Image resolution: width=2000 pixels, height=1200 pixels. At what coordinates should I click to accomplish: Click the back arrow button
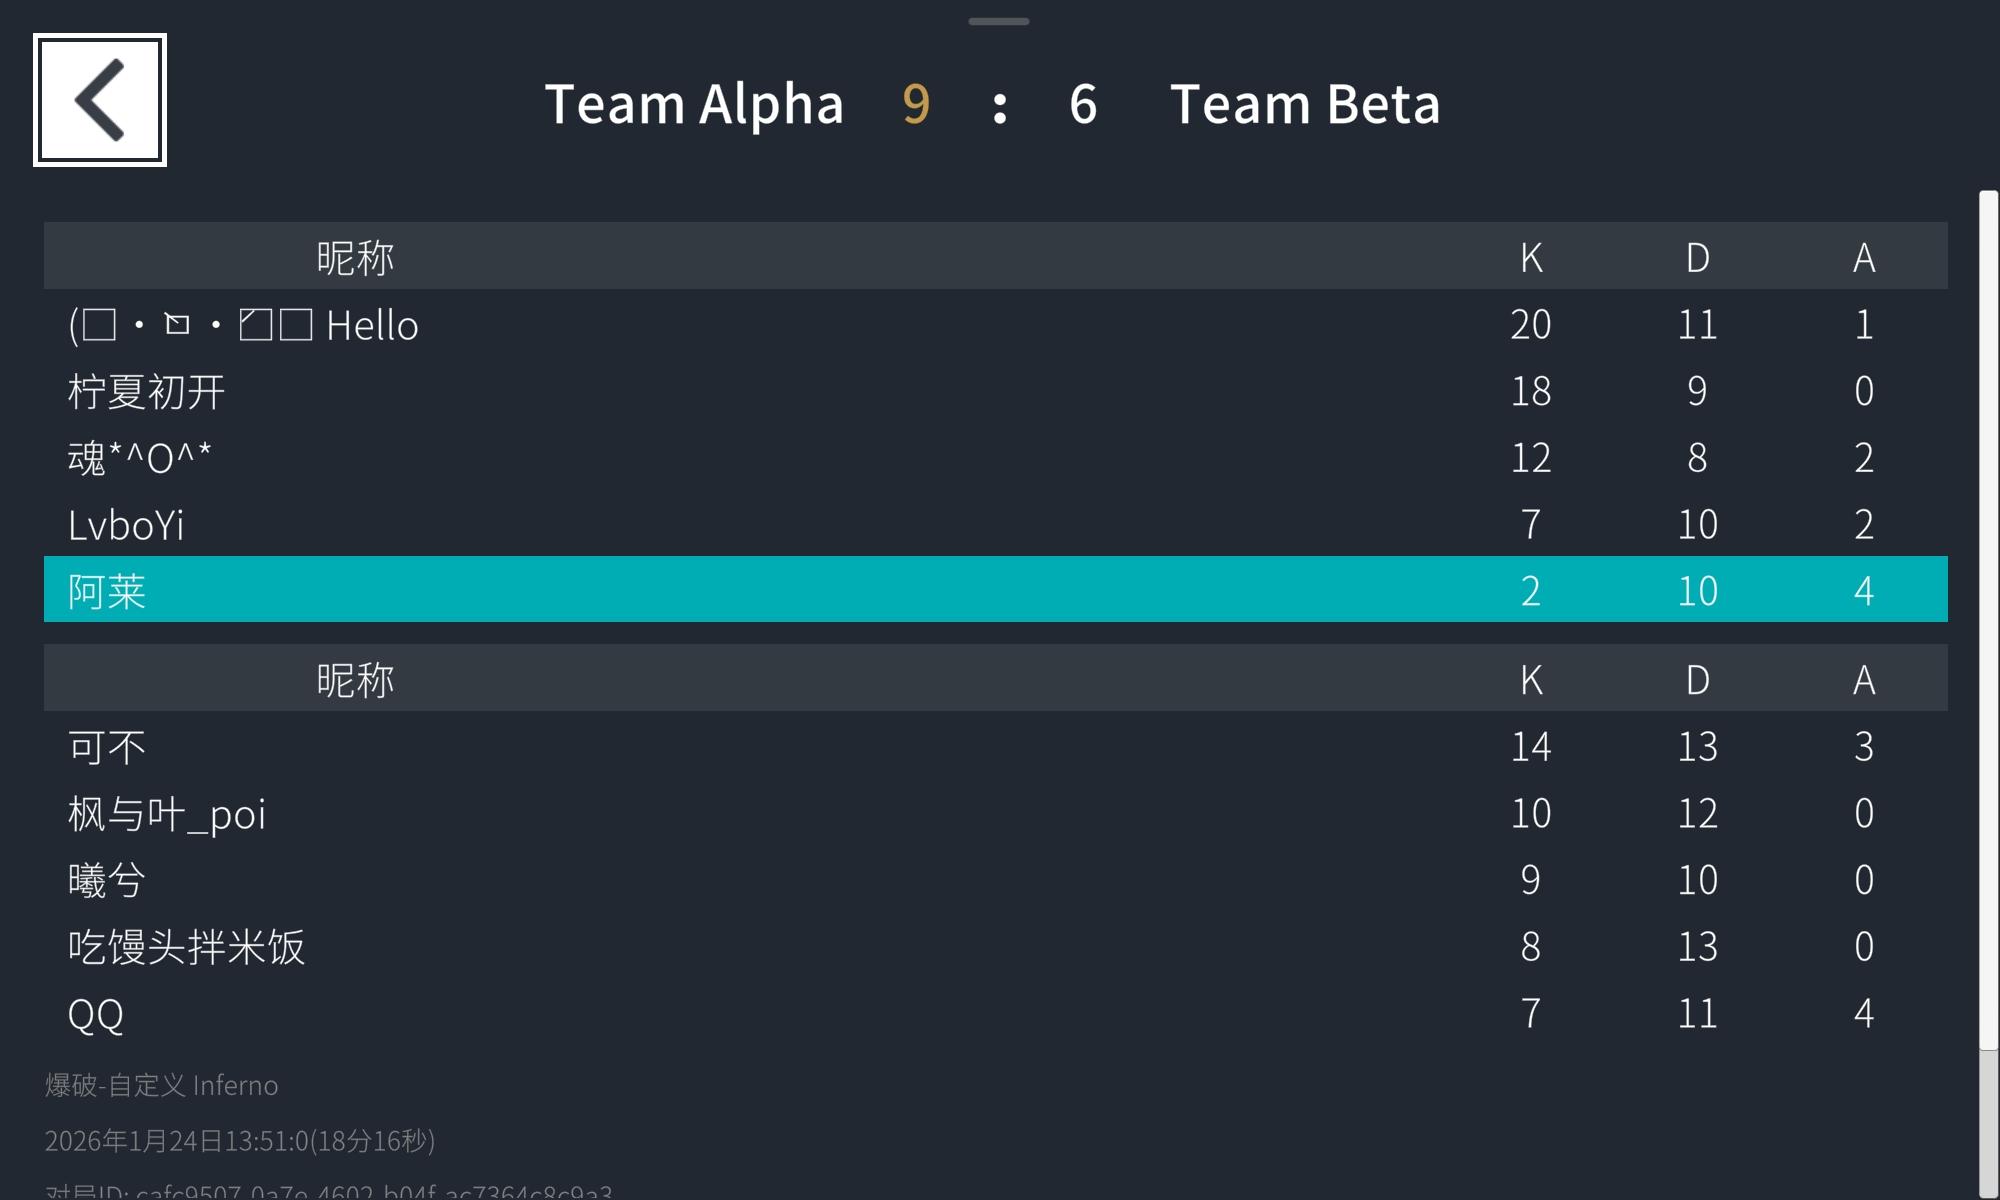pos(100,100)
